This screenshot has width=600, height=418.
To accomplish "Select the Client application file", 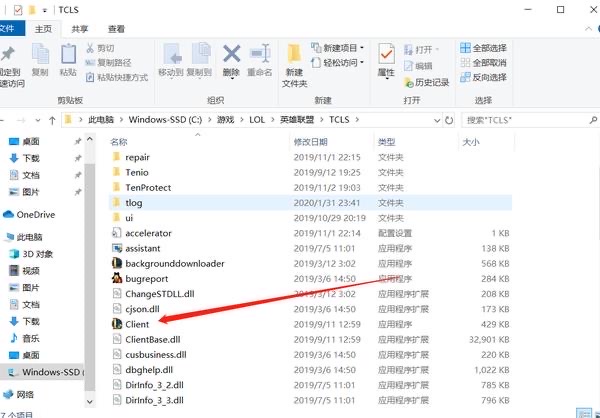I will point(137,323).
